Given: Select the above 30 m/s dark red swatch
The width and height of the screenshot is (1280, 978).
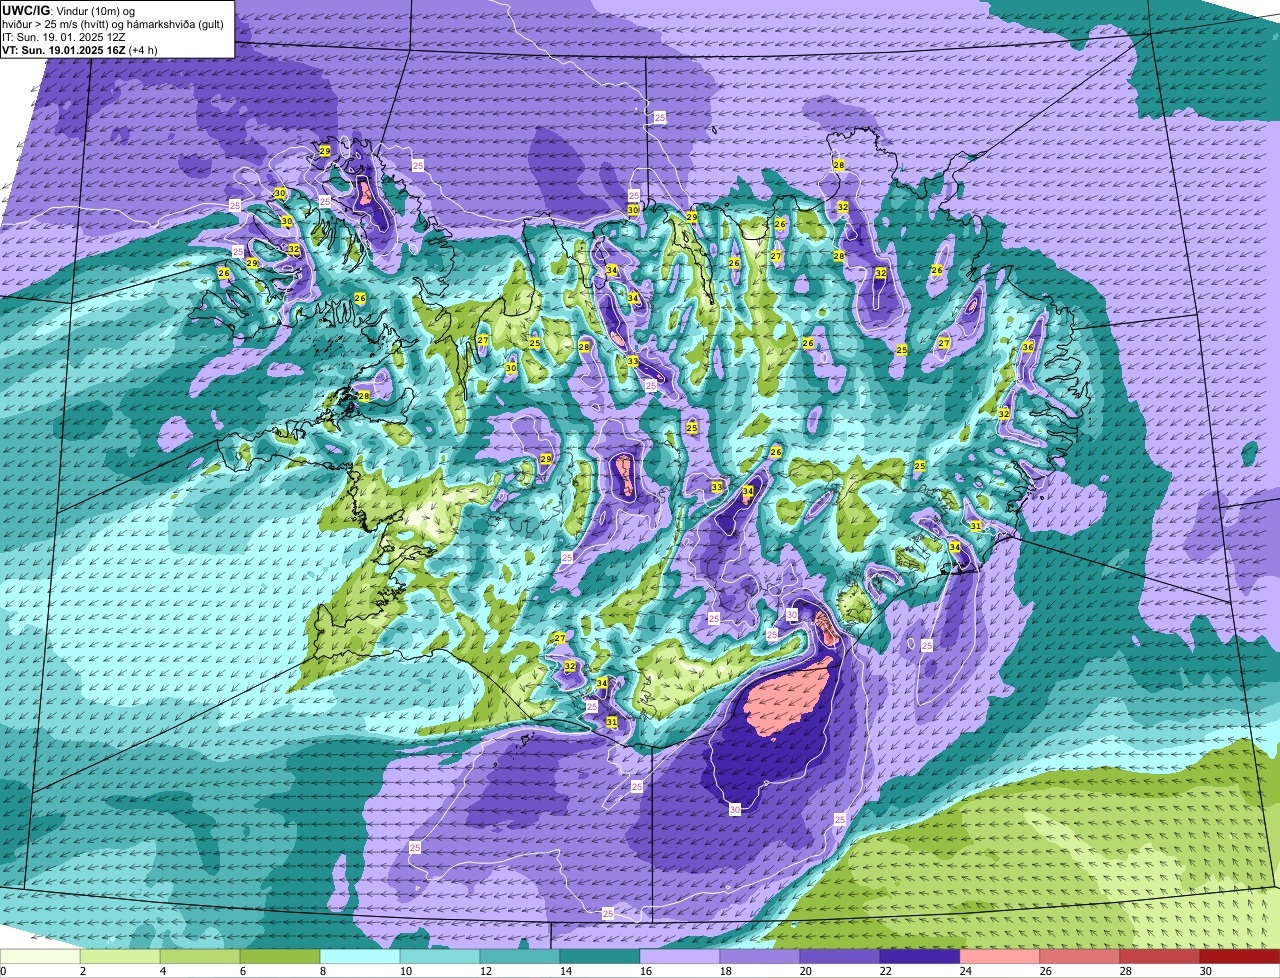Looking at the screenshot, I should tap(1240, 956).
